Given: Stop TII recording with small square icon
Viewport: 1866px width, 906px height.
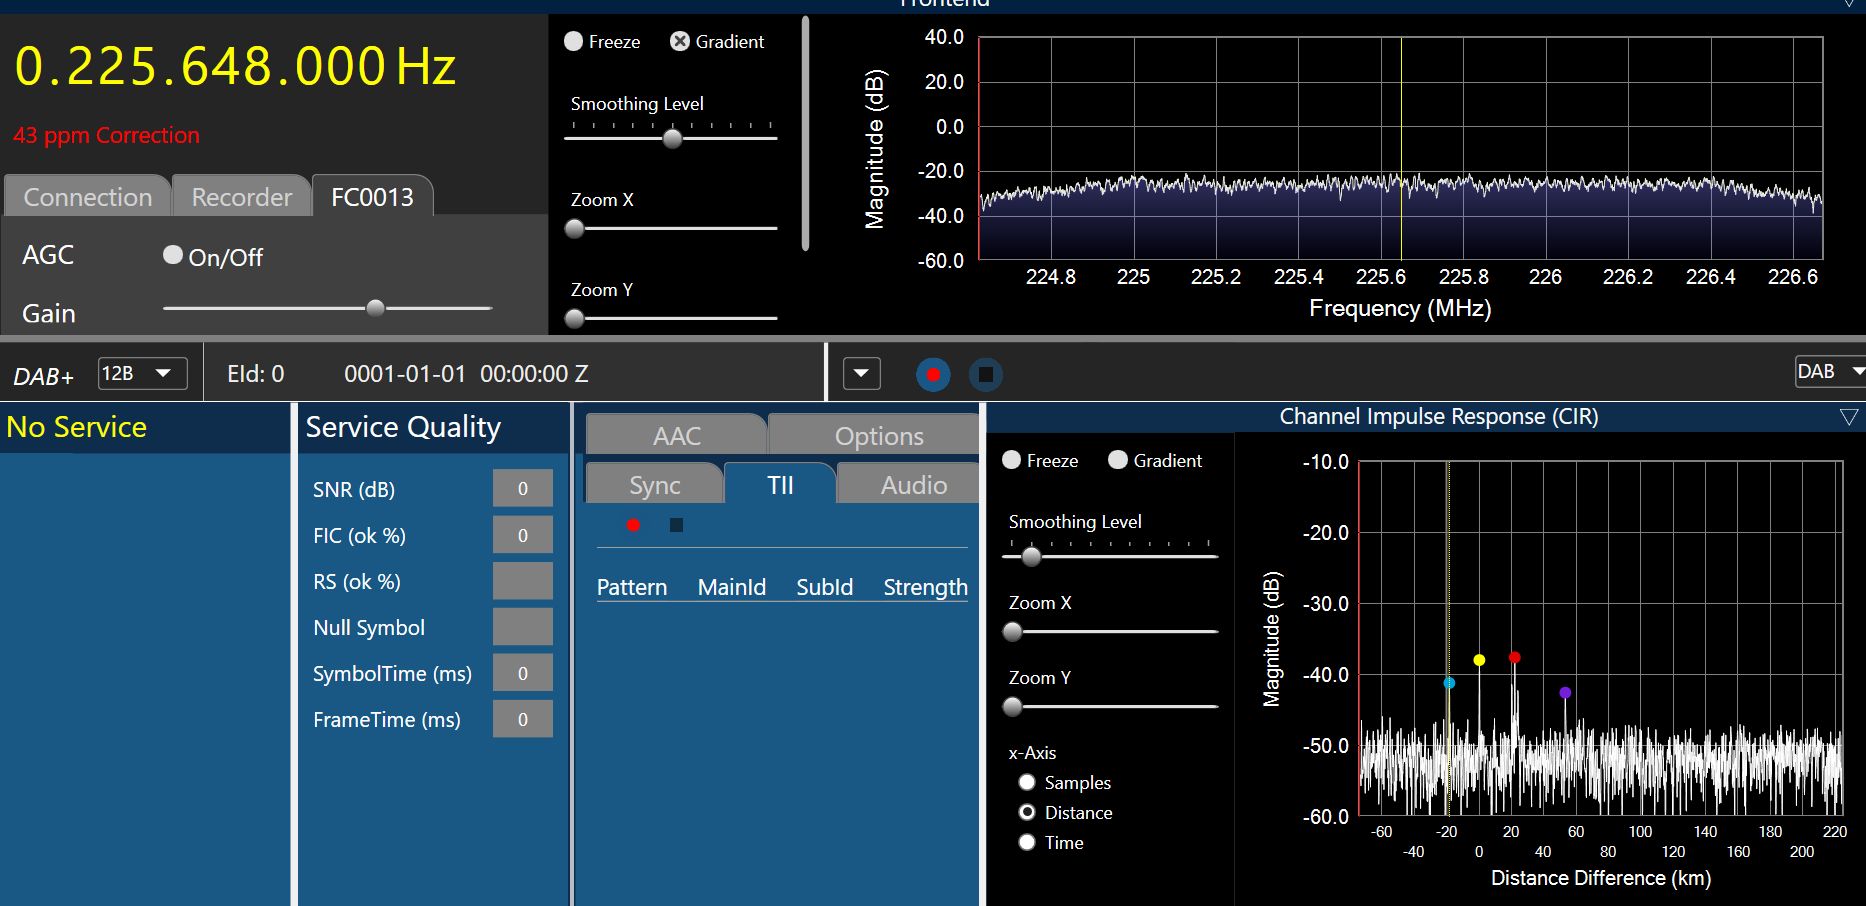Looking at the screenshot, I should click(x=676, y=525).
